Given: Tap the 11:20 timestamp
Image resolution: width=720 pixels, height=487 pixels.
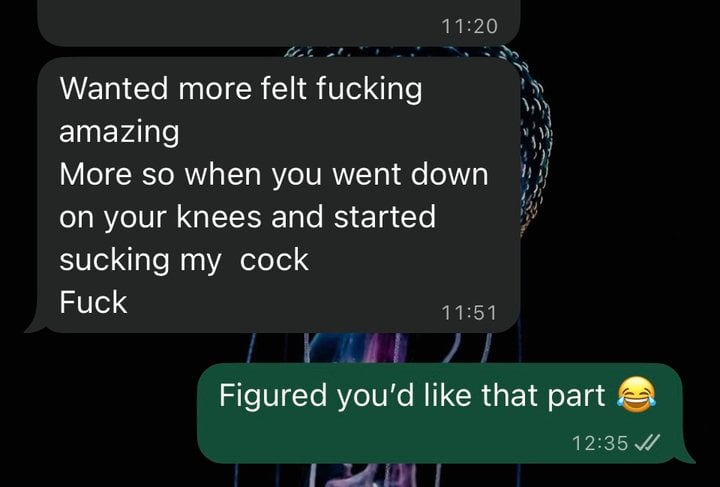Looking at the screenshot, I should (x=469, y=26).
